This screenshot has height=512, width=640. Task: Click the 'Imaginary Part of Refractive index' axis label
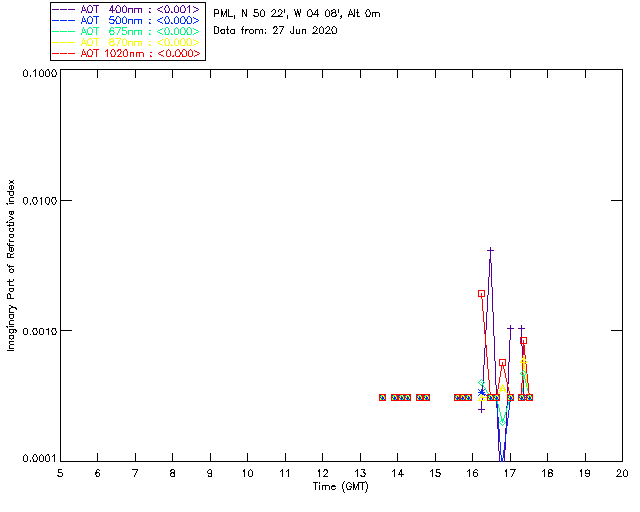pyautogui.click(x=11, y=265)
